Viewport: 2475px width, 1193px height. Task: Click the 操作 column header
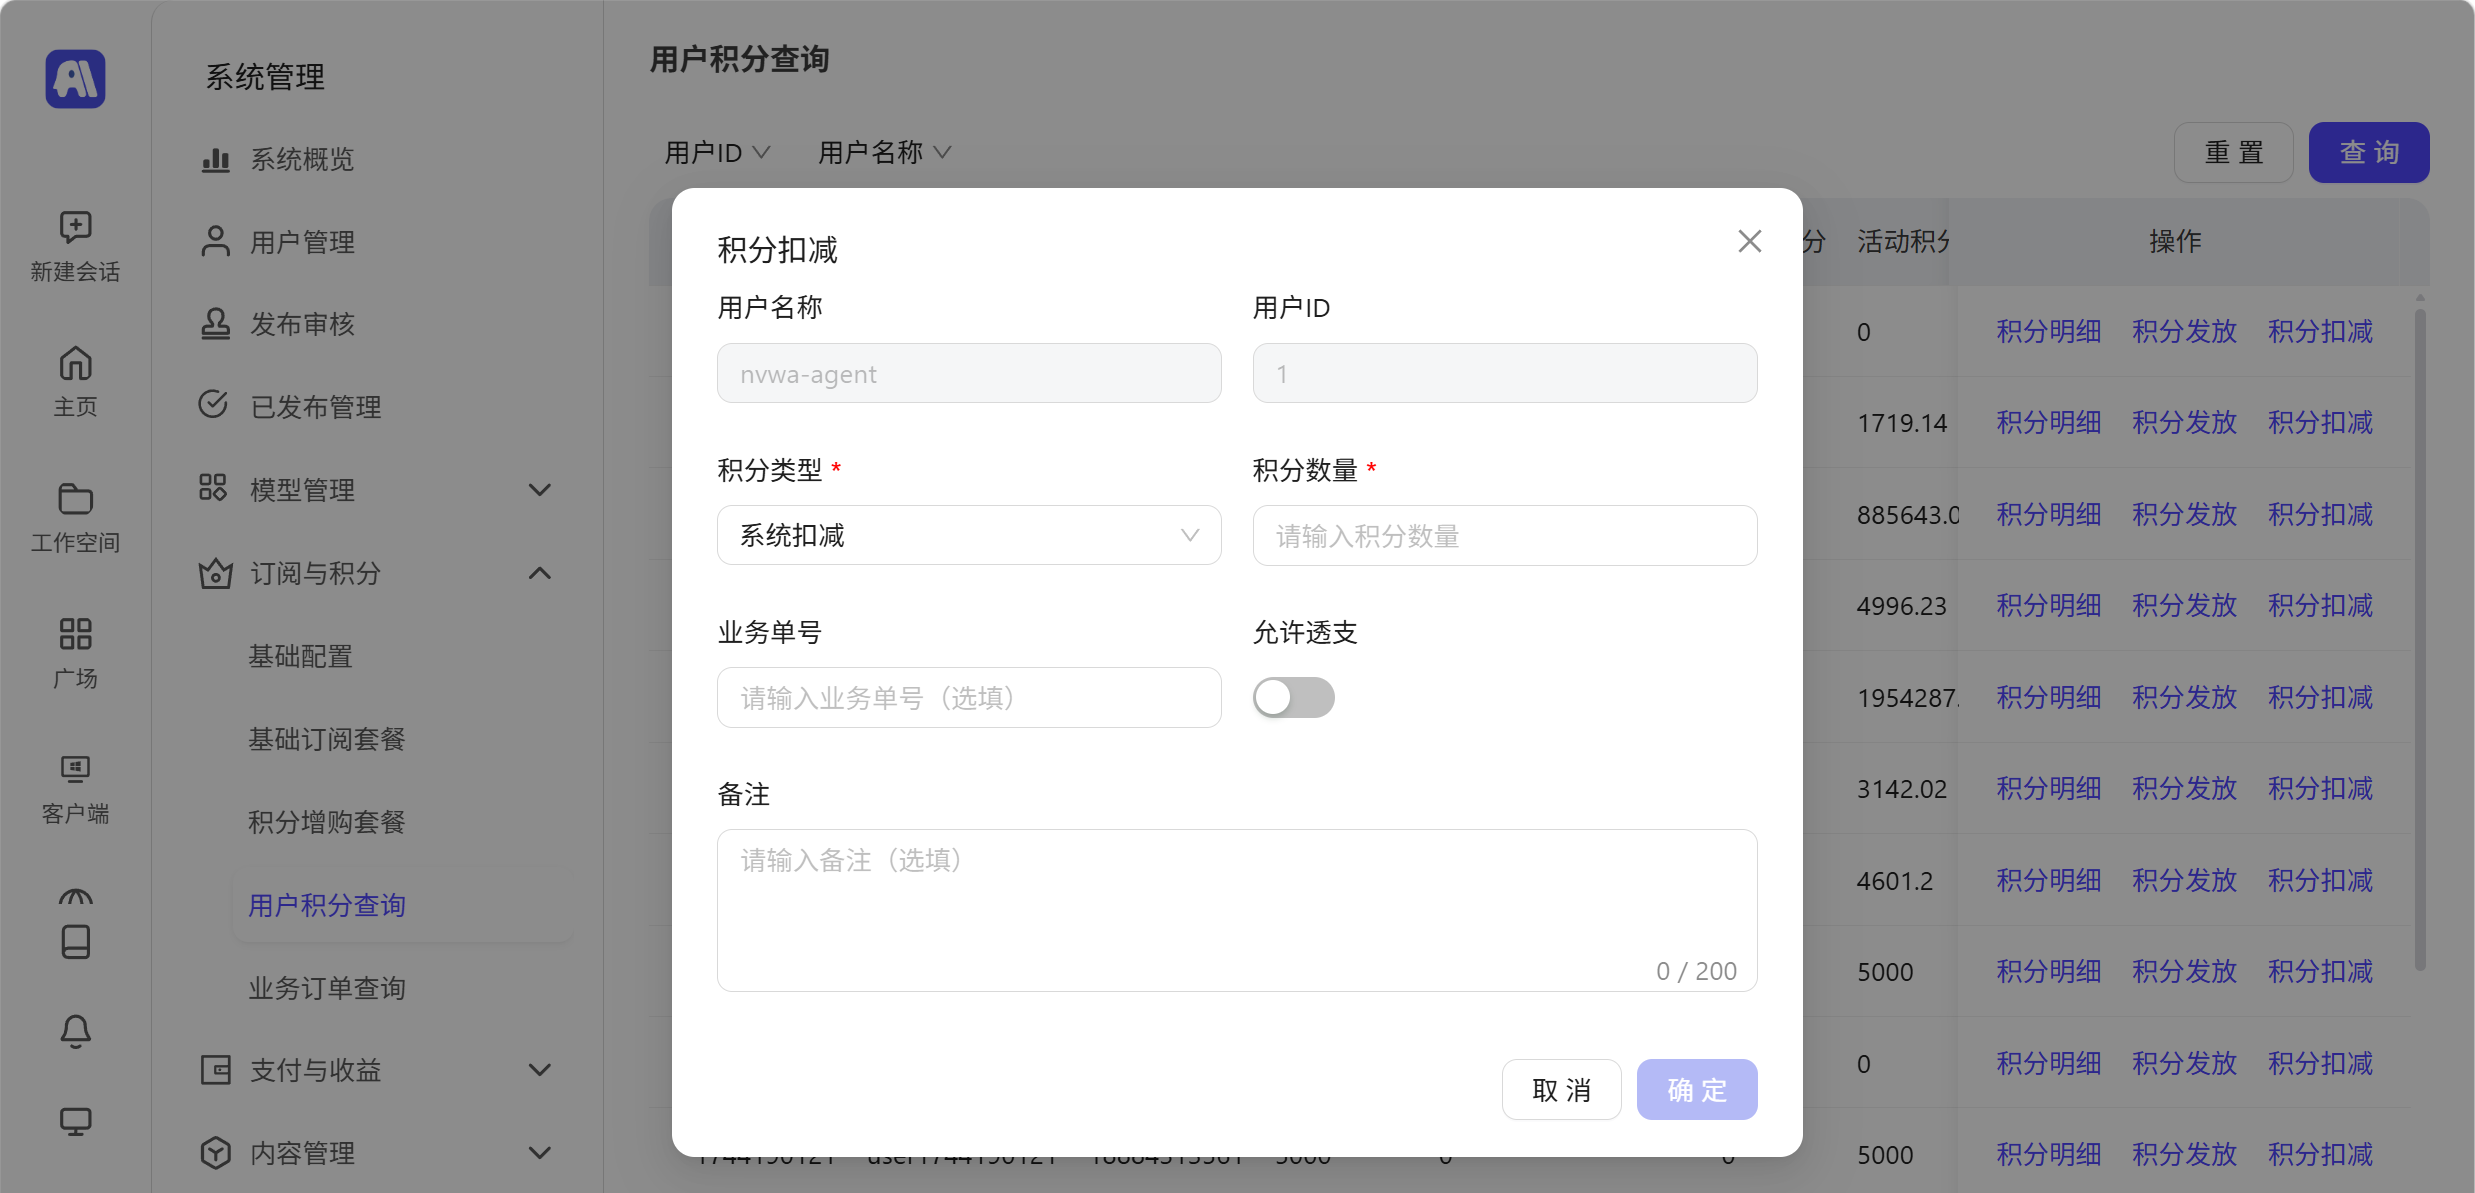pos(2175,241)
